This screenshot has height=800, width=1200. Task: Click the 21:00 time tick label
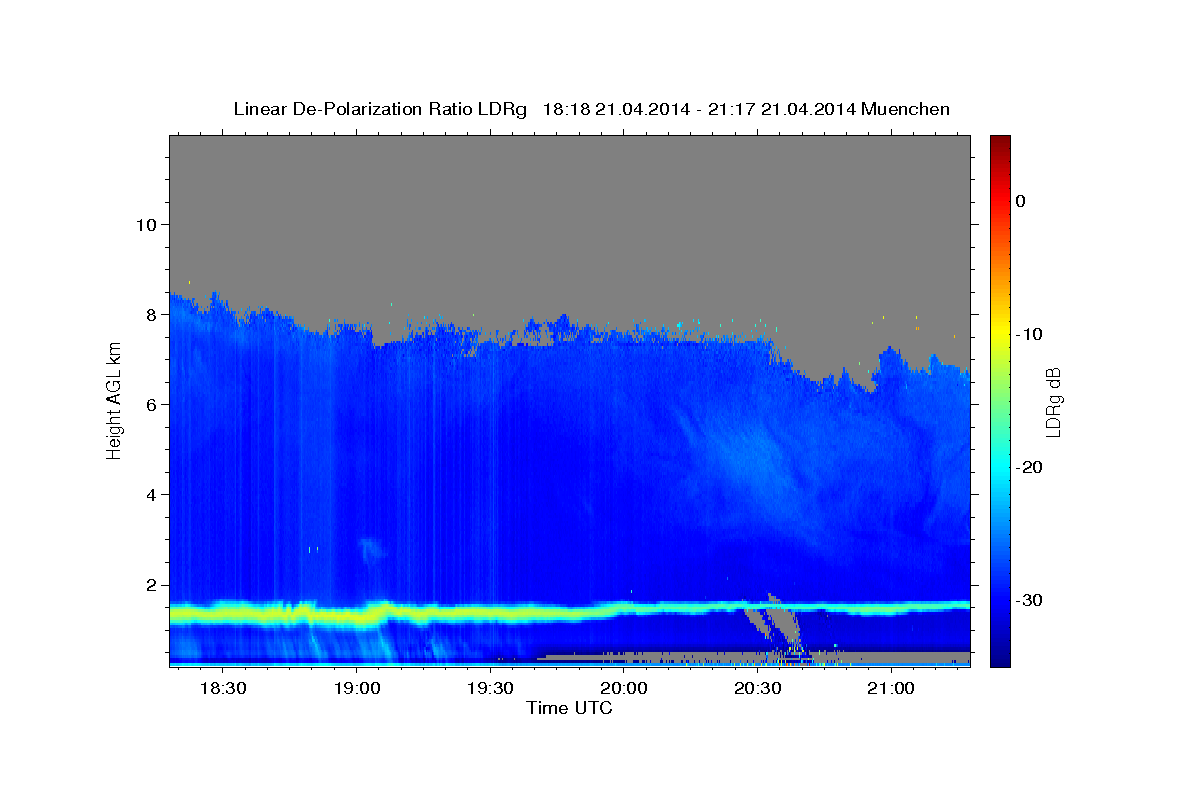point(890,689)
